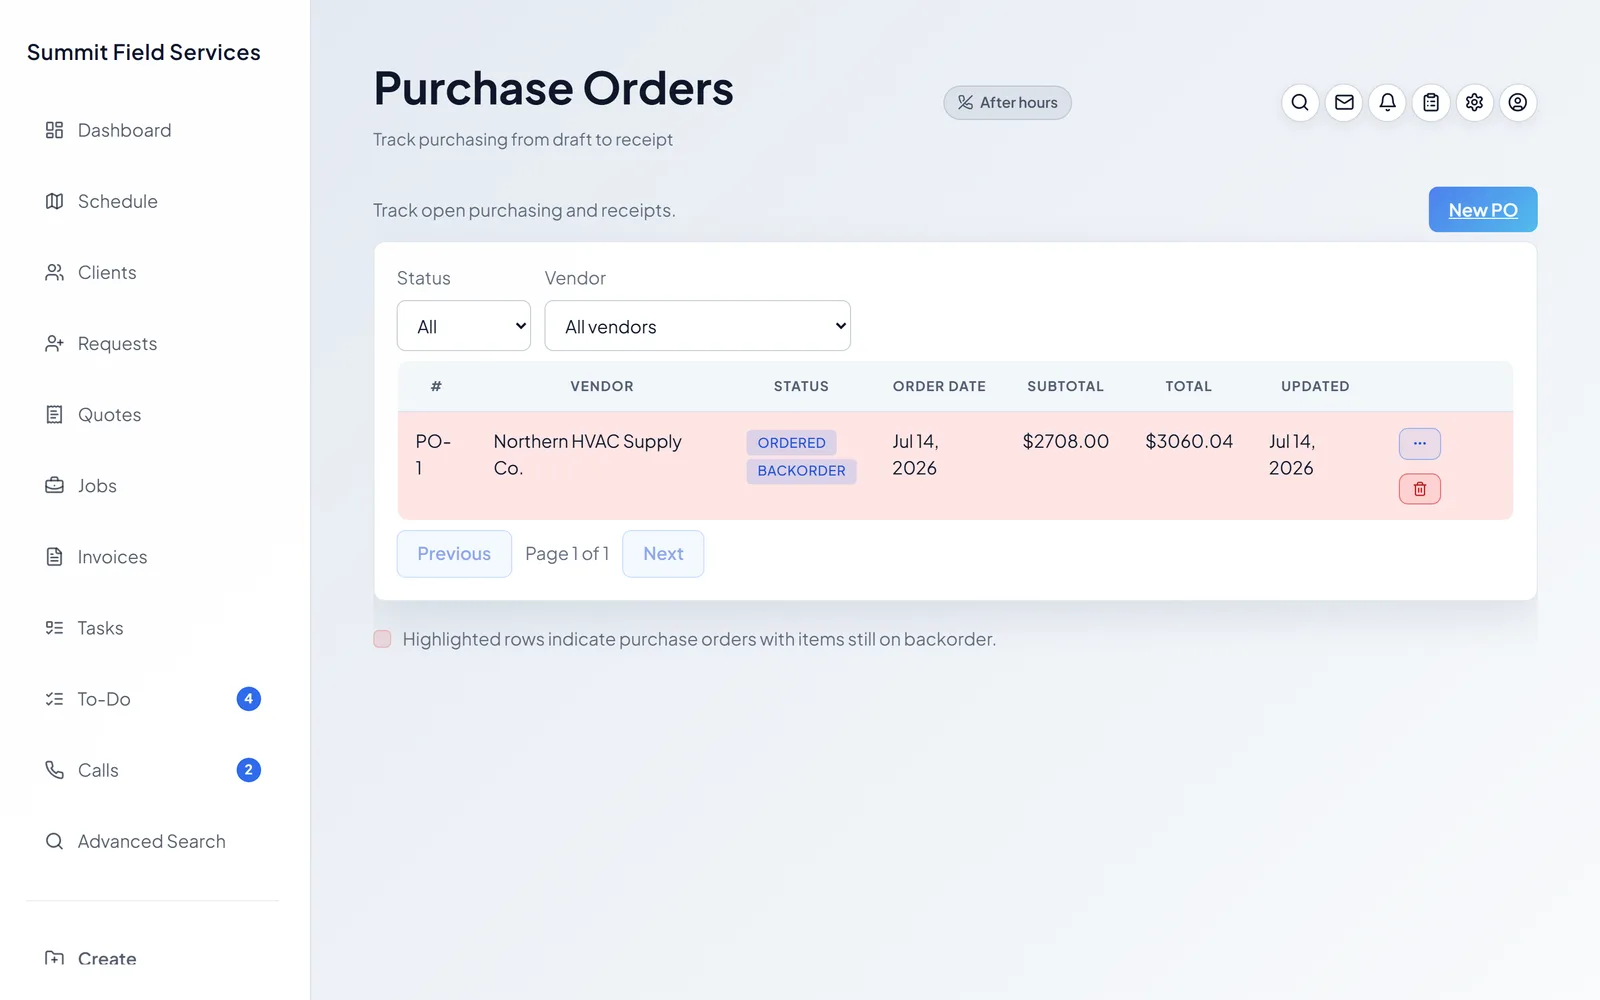Image resolution: width=1600 pixels, height=1000 pixels.
Task: Create a New PO
Action: pyautogui.click(x=1483, y=210)
